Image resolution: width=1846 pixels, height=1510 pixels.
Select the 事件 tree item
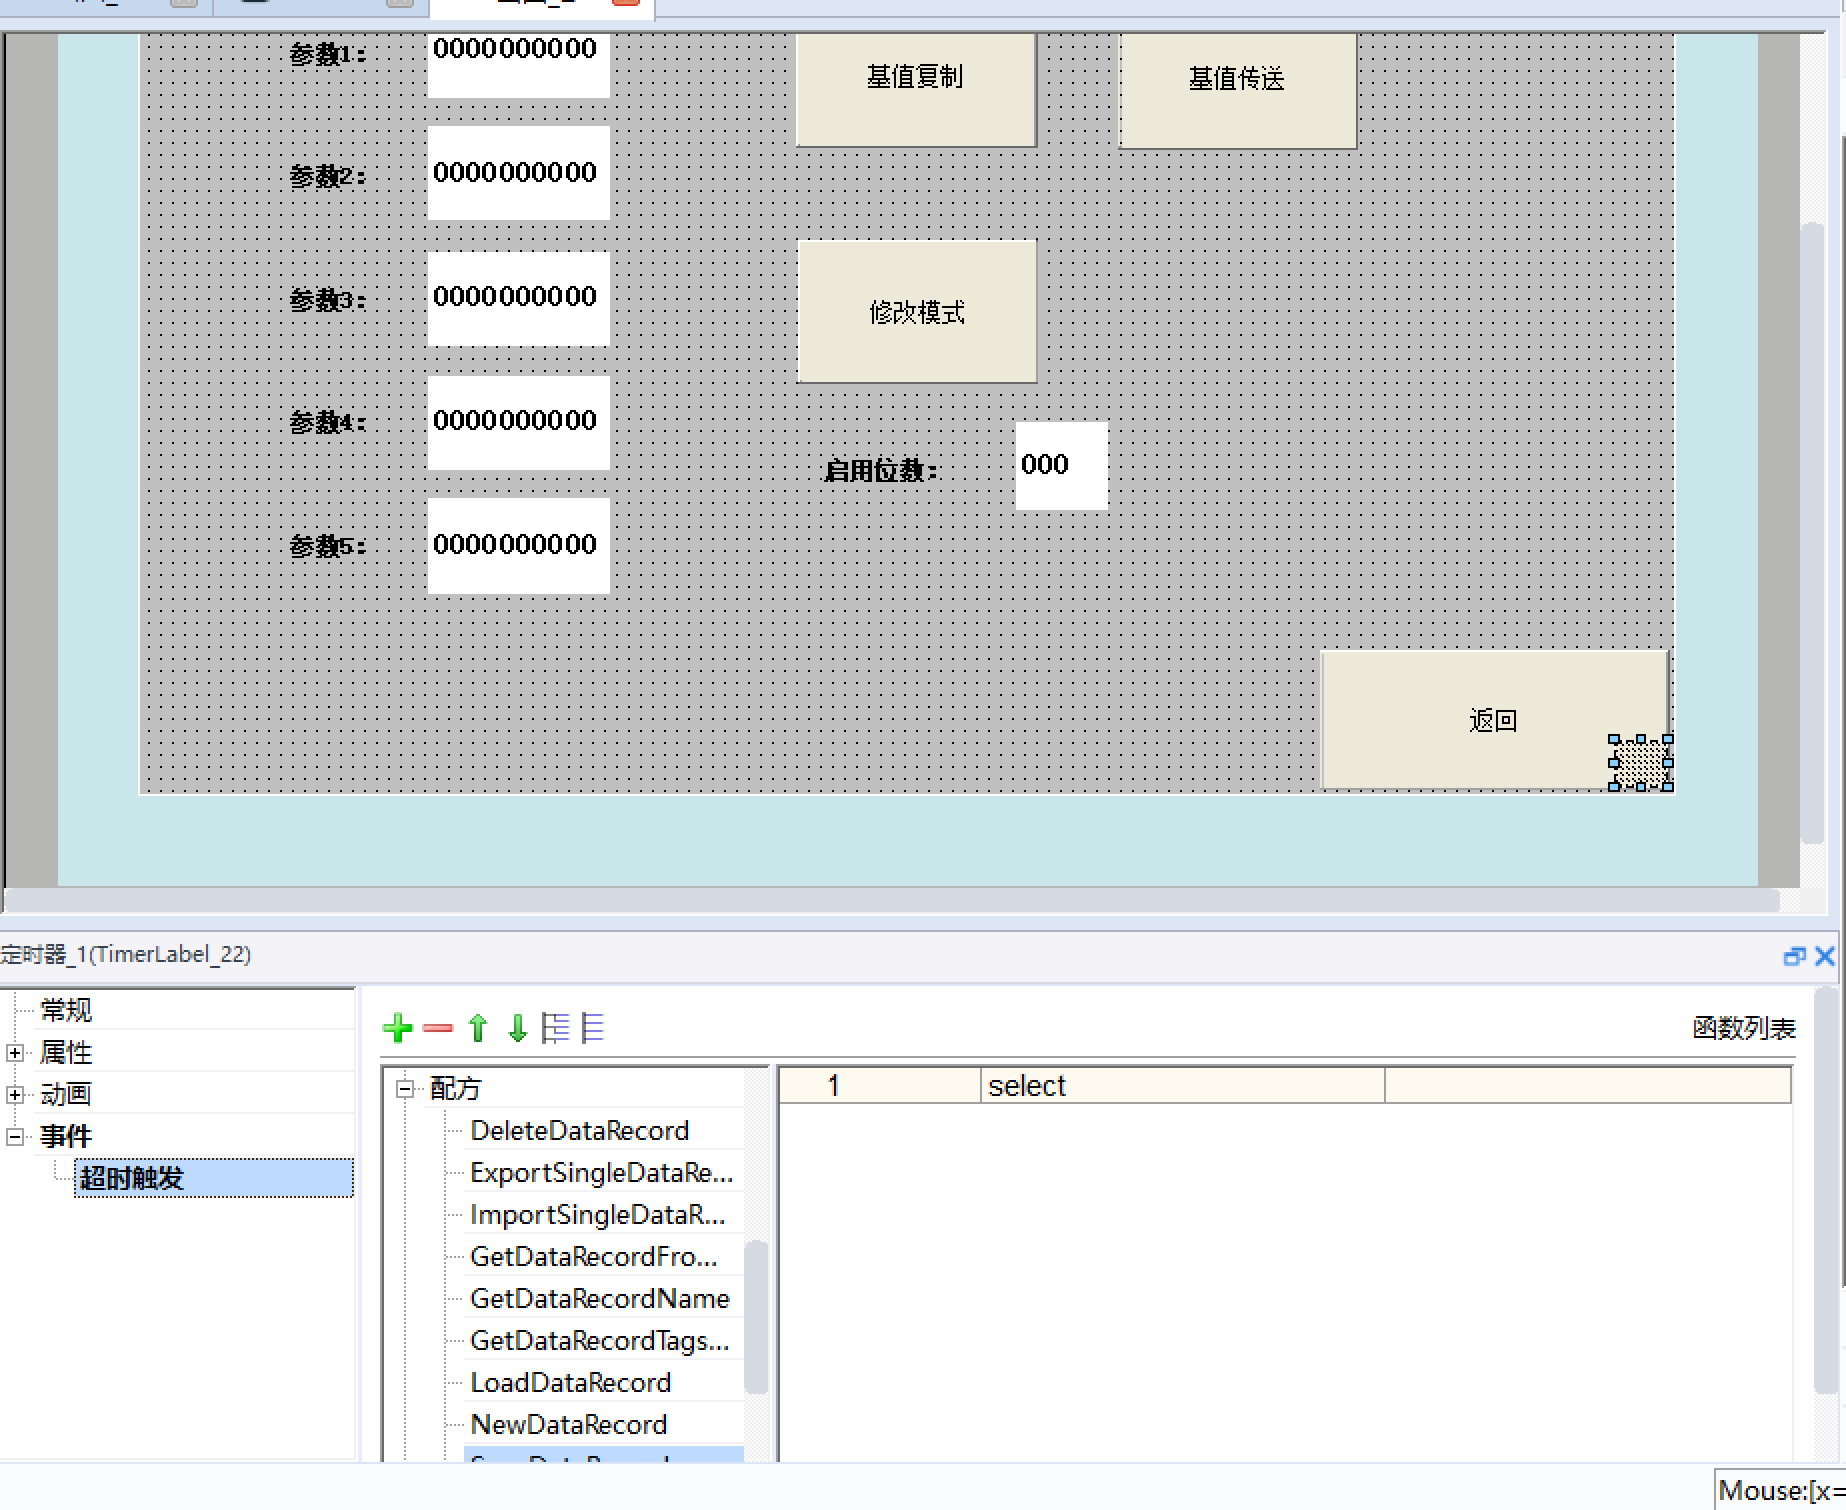(66, 1136)
